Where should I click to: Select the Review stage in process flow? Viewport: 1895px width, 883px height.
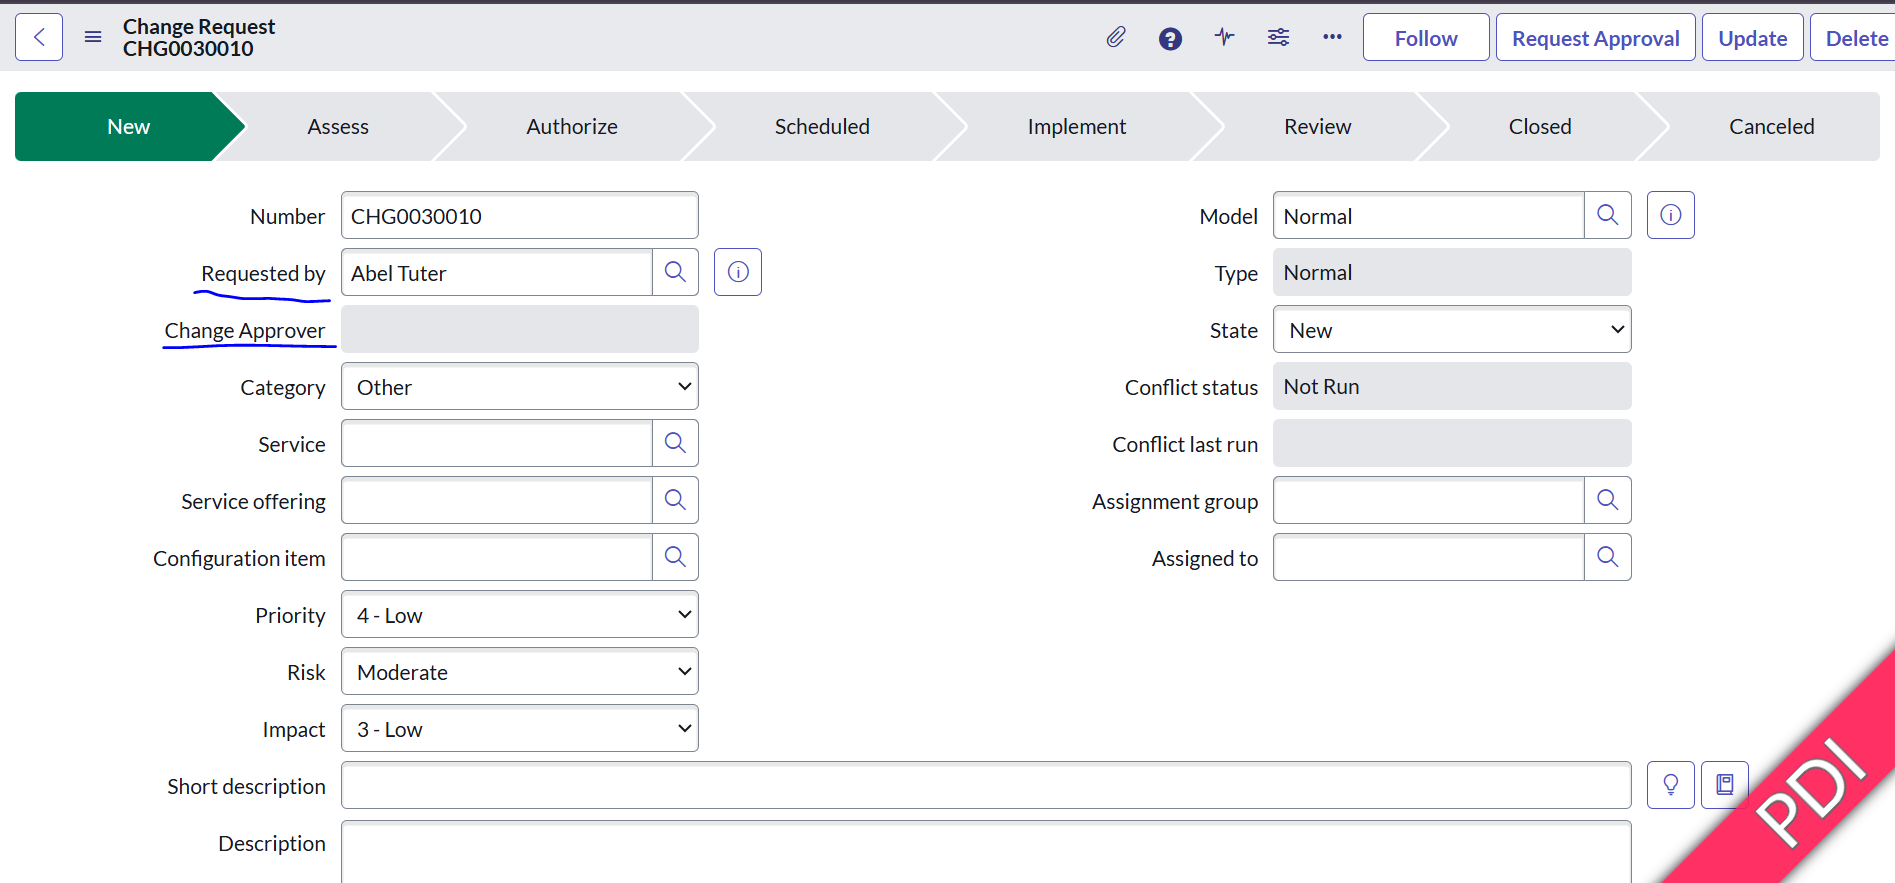1318,126
